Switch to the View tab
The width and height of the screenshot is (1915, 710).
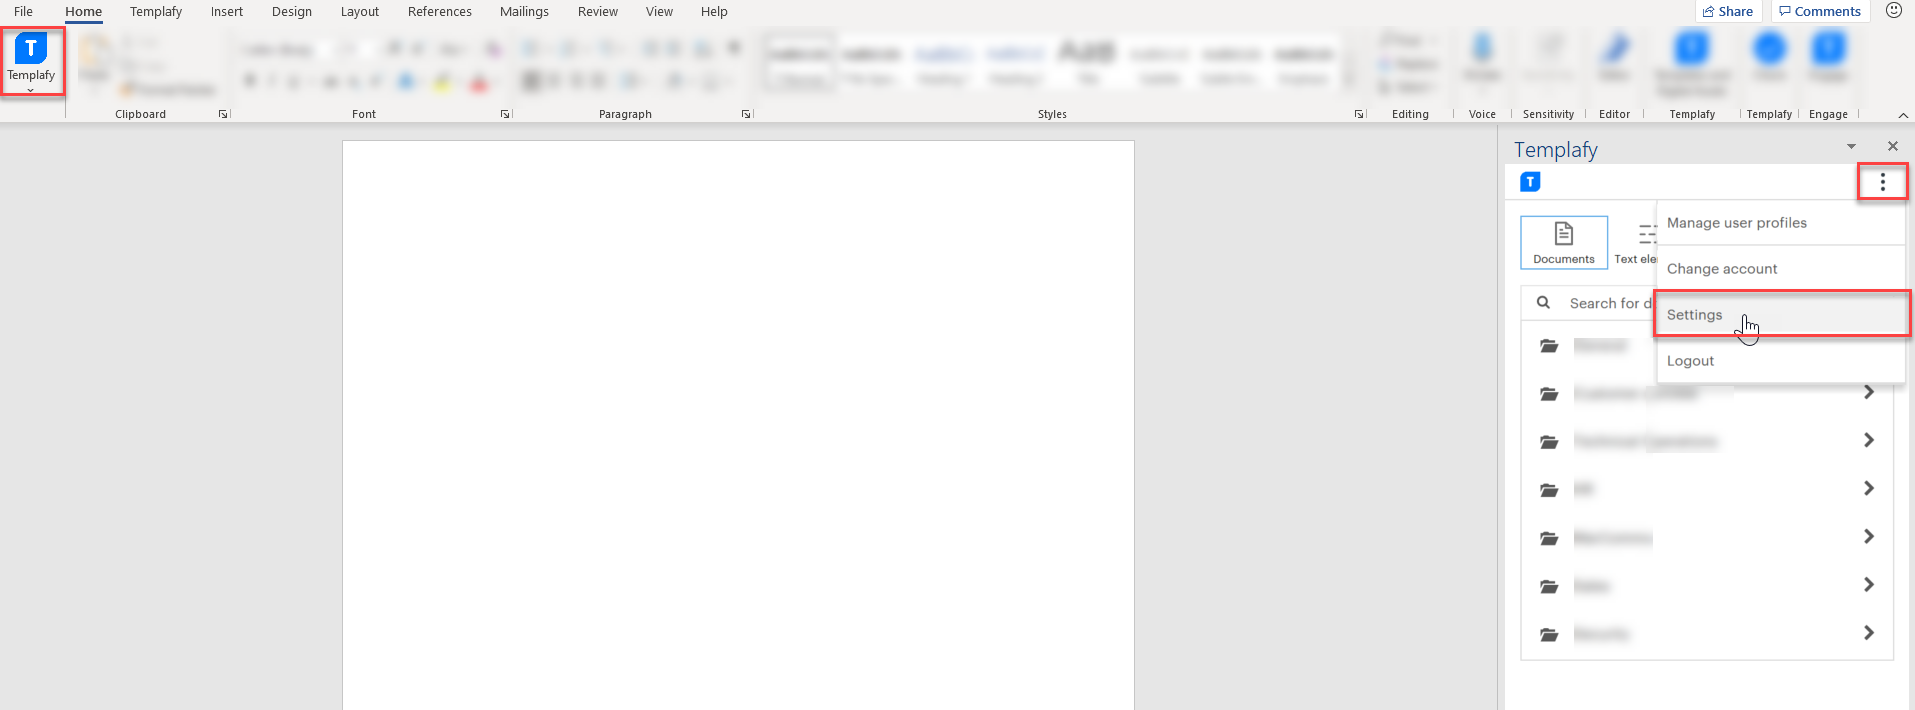659,12
